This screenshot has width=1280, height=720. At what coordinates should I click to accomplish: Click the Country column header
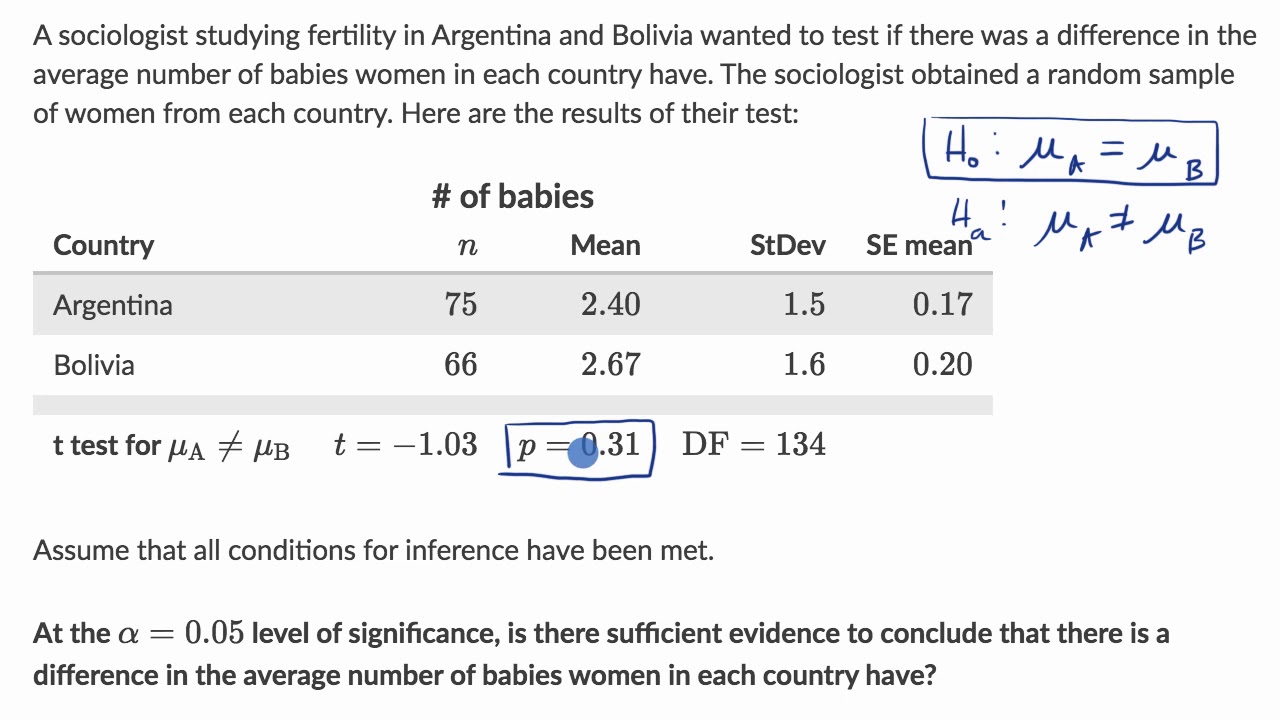[103, 245]
